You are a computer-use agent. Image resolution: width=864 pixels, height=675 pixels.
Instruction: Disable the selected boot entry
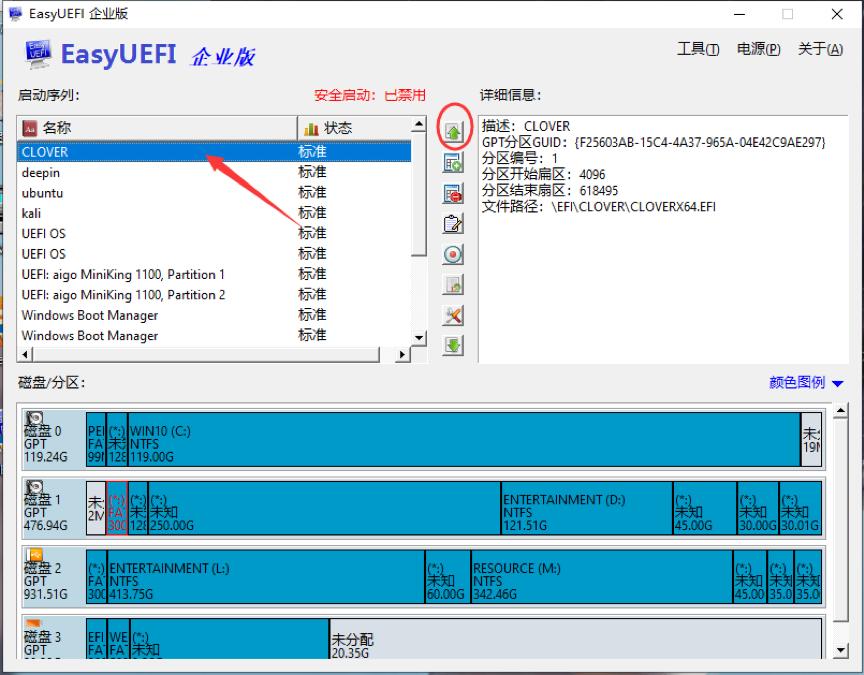click(x=452, y=254)
